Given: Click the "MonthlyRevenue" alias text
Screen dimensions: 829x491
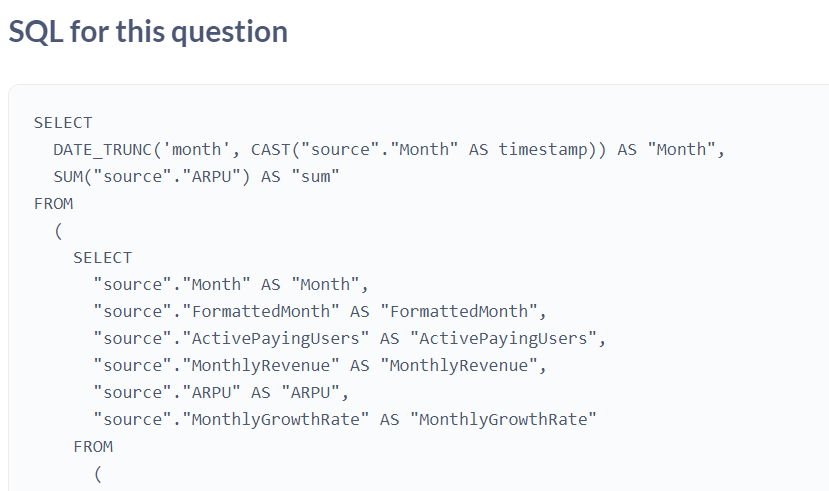Looking at the screenshot, I should (459, 365).
